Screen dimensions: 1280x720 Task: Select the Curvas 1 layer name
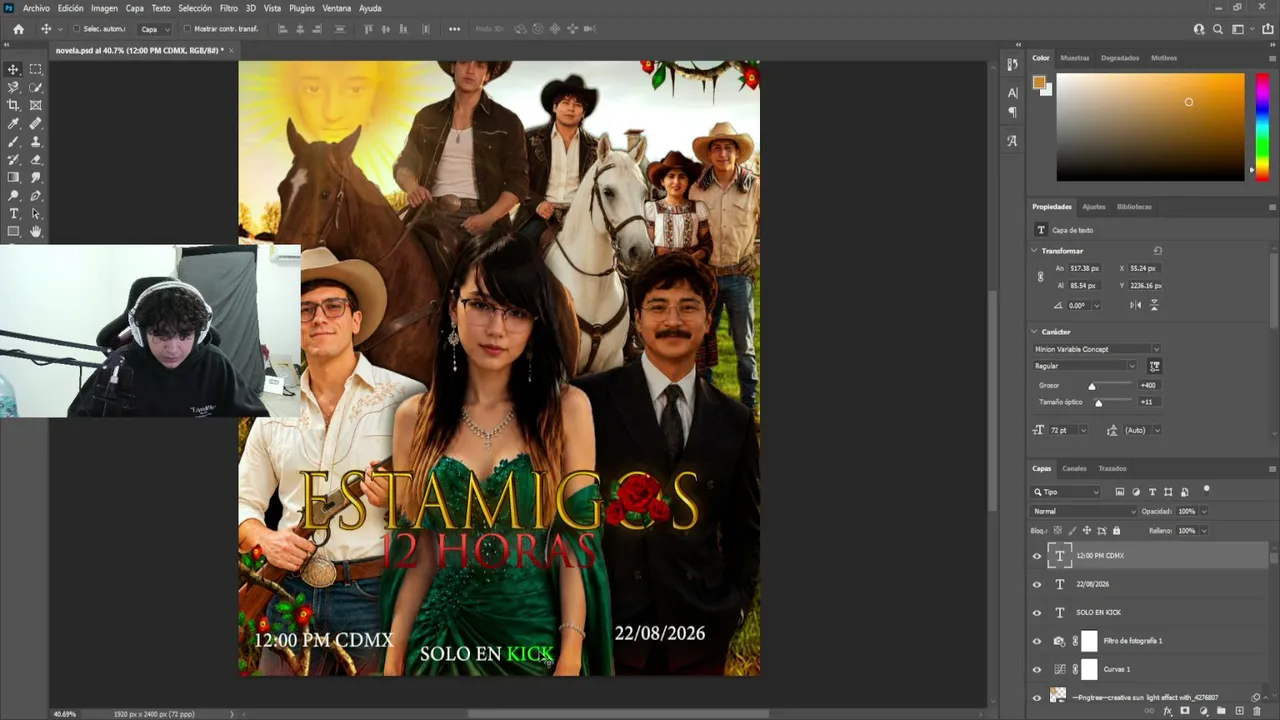1117,669
